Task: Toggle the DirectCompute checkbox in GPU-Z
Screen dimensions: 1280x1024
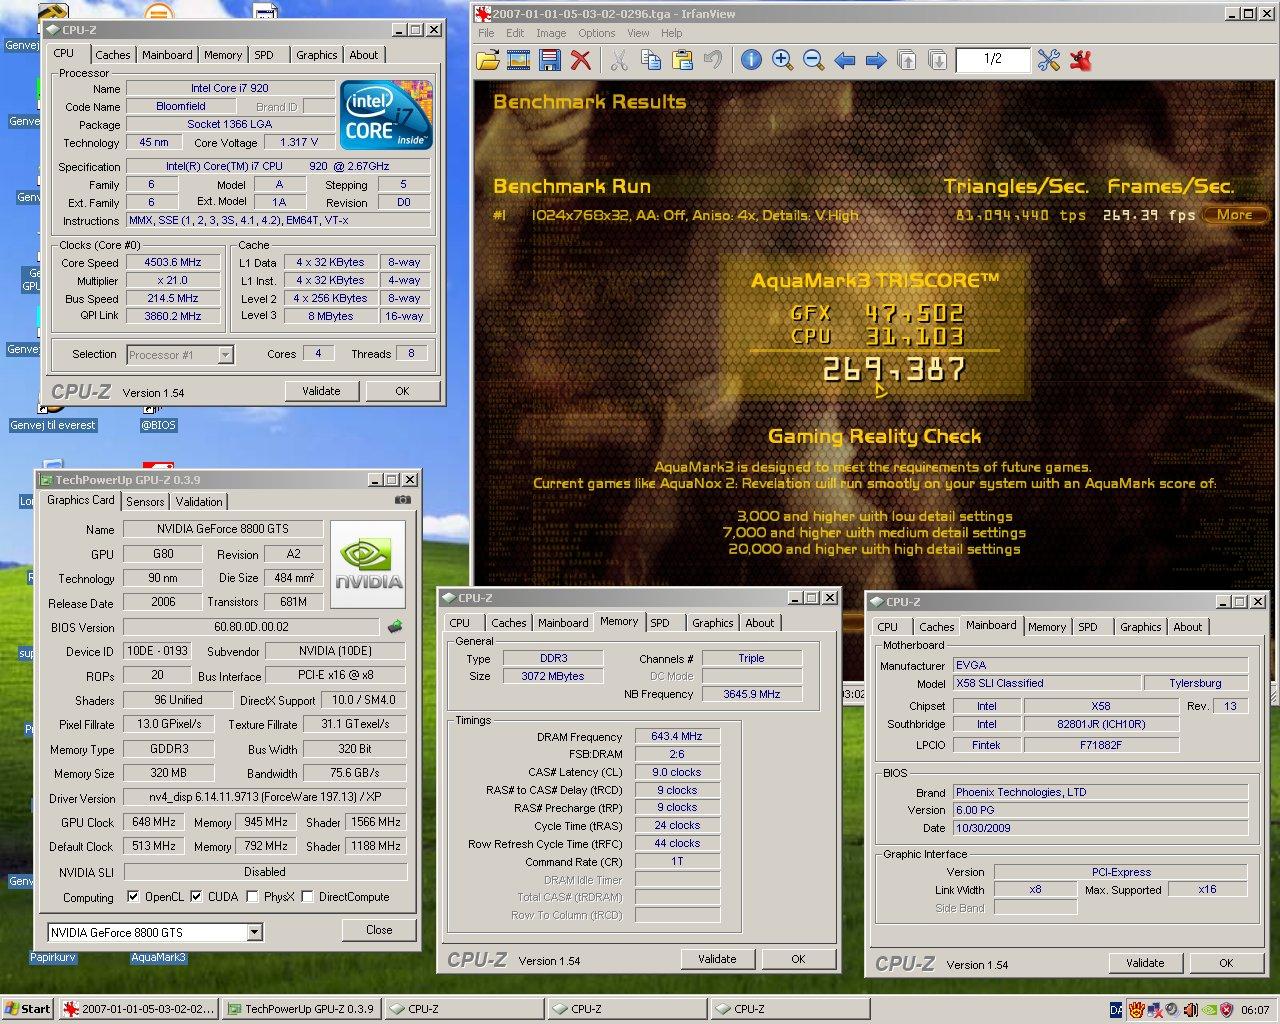Action: point(307,897)
